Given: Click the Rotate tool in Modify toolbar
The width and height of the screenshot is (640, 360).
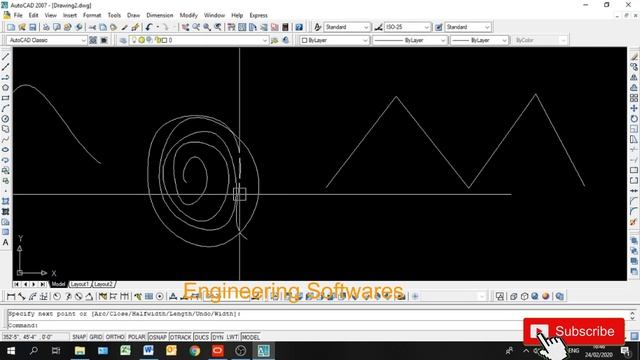Looking at the screenshot, I should click(x=634, y=119).
